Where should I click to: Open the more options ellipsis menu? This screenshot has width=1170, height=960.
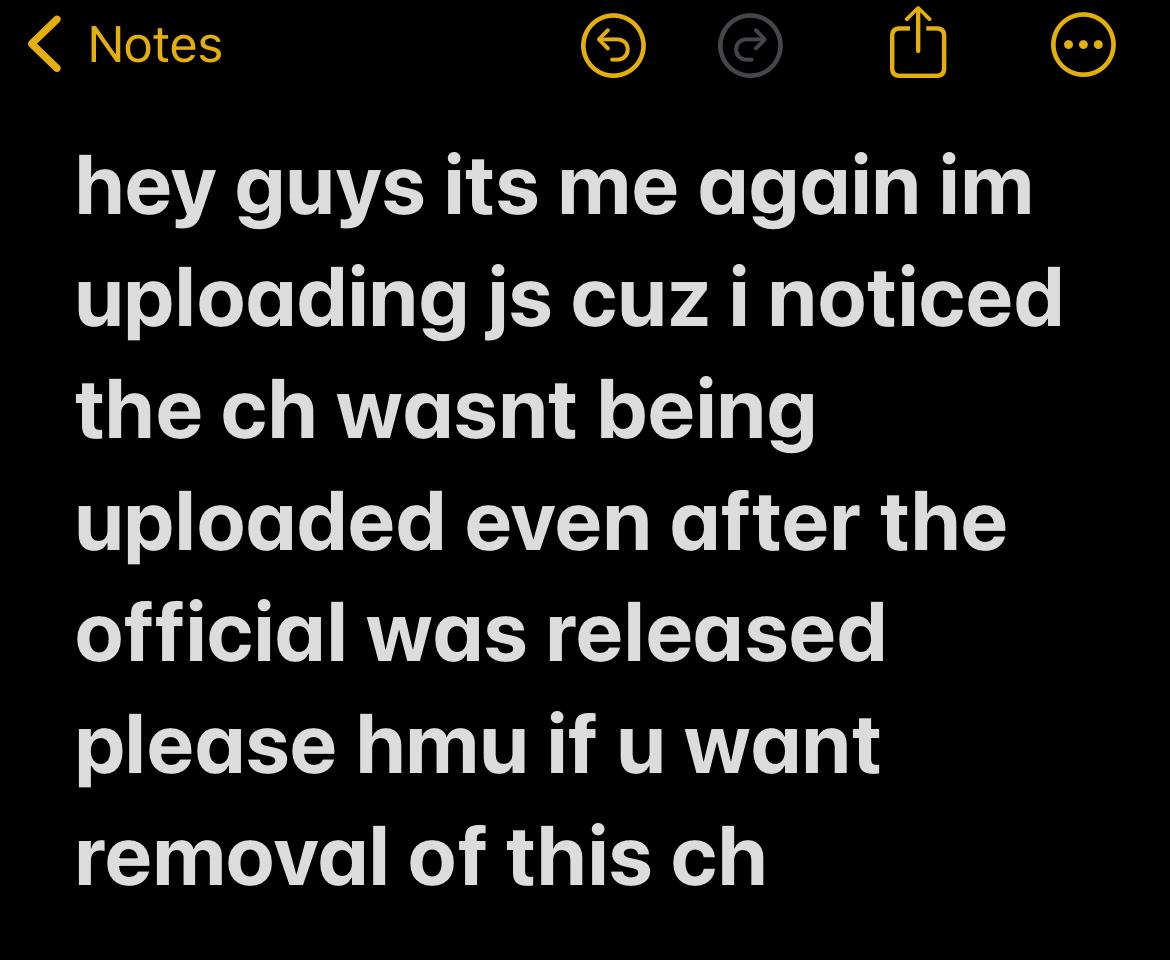coord(1083,46)
